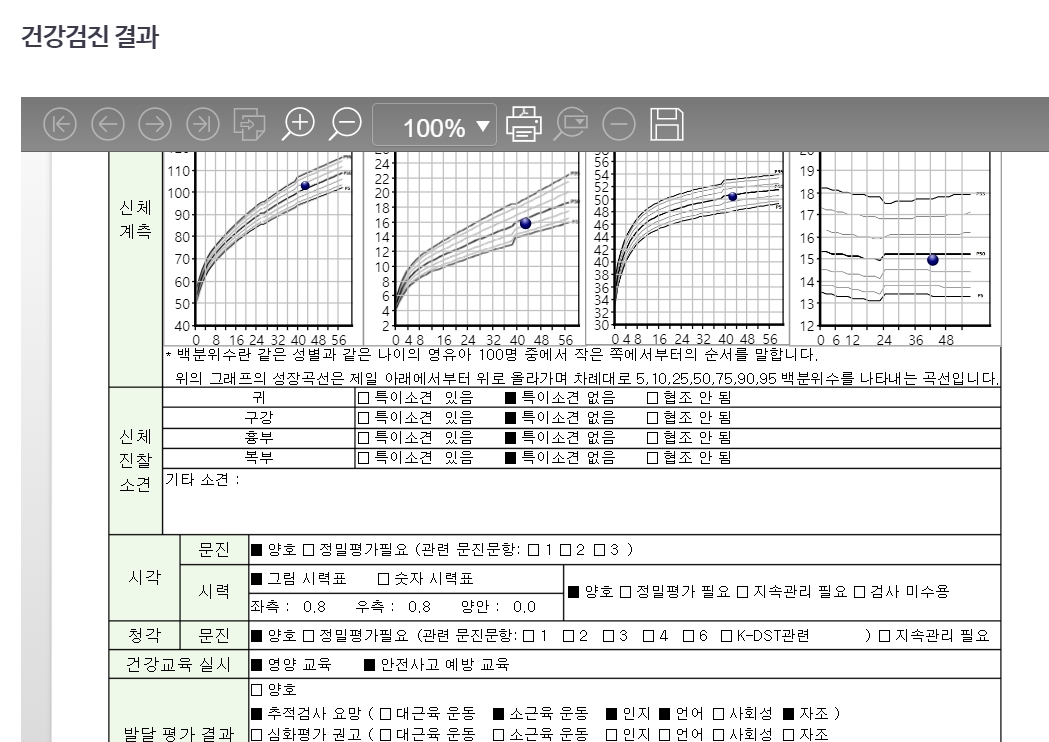Open the 100% zoom level dropdown
The height and width of the screenshot is (742, 1049).
pyautogui.click(x=434, y=125)
